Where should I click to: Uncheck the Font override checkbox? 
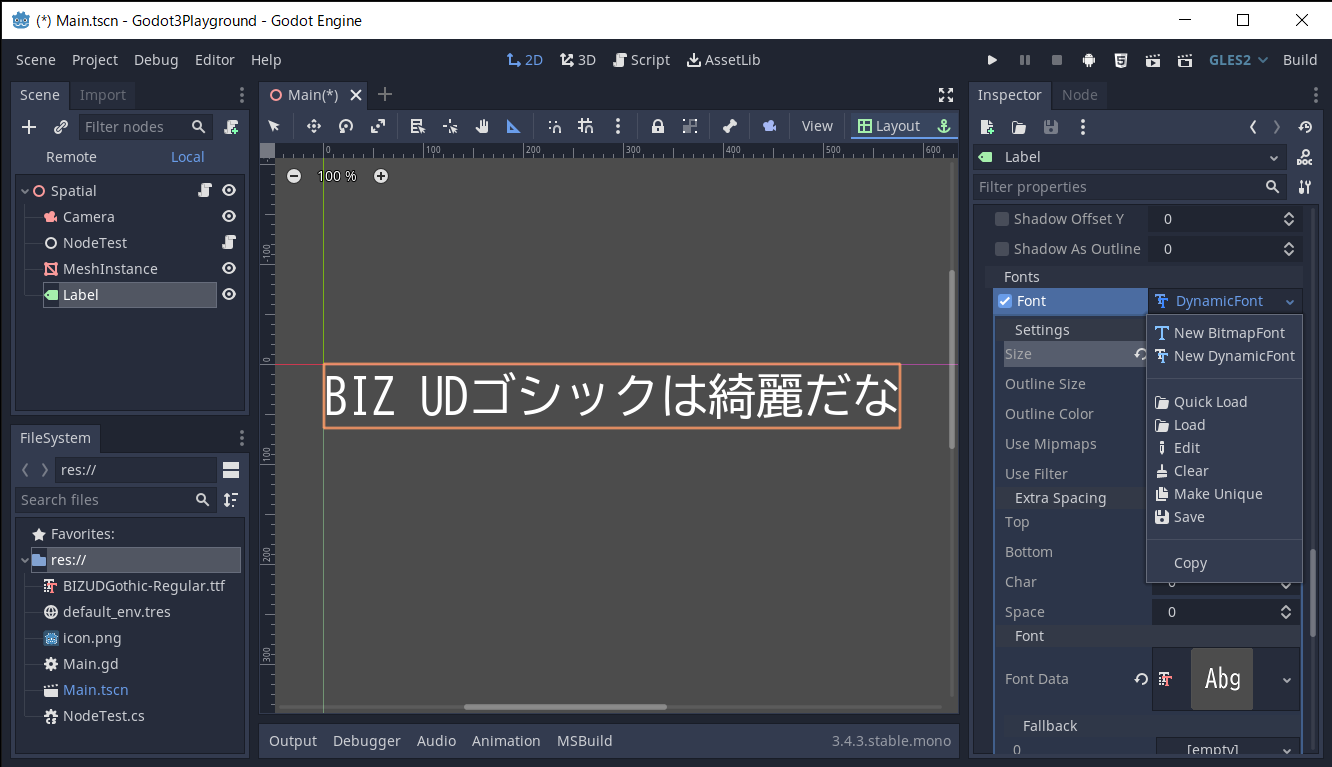(x=1005, y=301)
